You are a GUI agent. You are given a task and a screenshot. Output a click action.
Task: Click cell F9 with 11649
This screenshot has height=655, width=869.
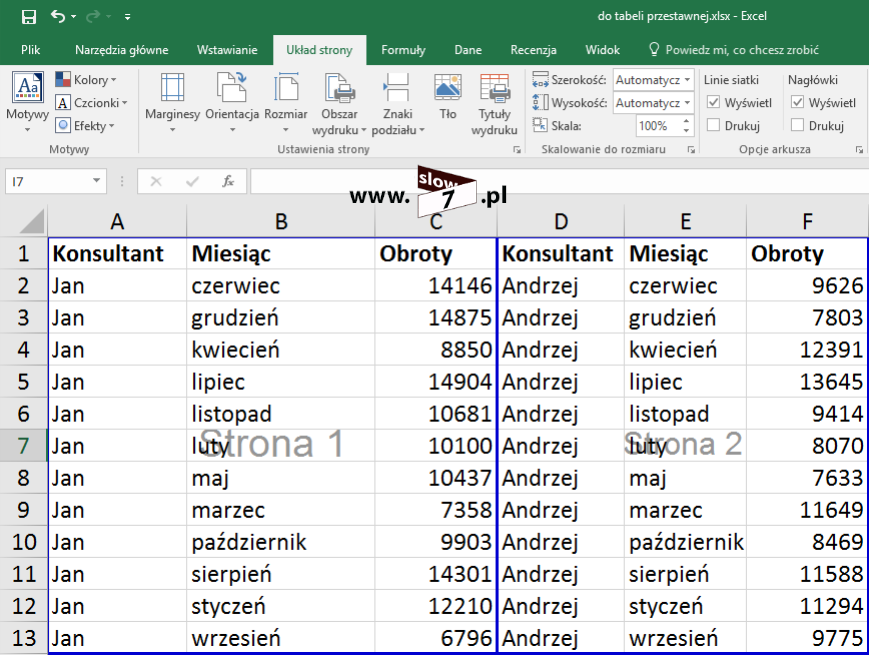807,510
